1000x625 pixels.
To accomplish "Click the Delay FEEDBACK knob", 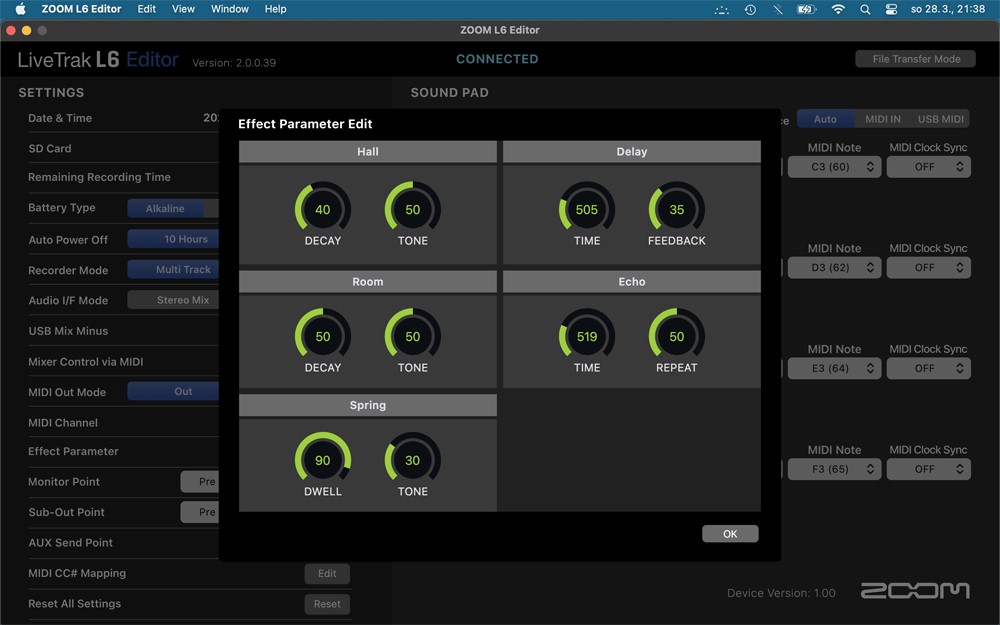I will click(x=677, y=210).
